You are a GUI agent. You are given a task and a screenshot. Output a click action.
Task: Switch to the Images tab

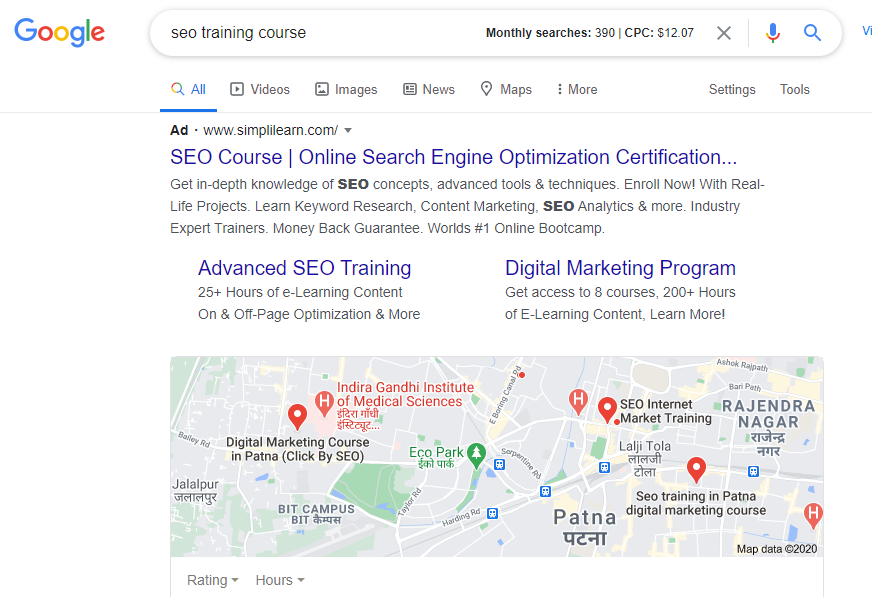(346, 89)
